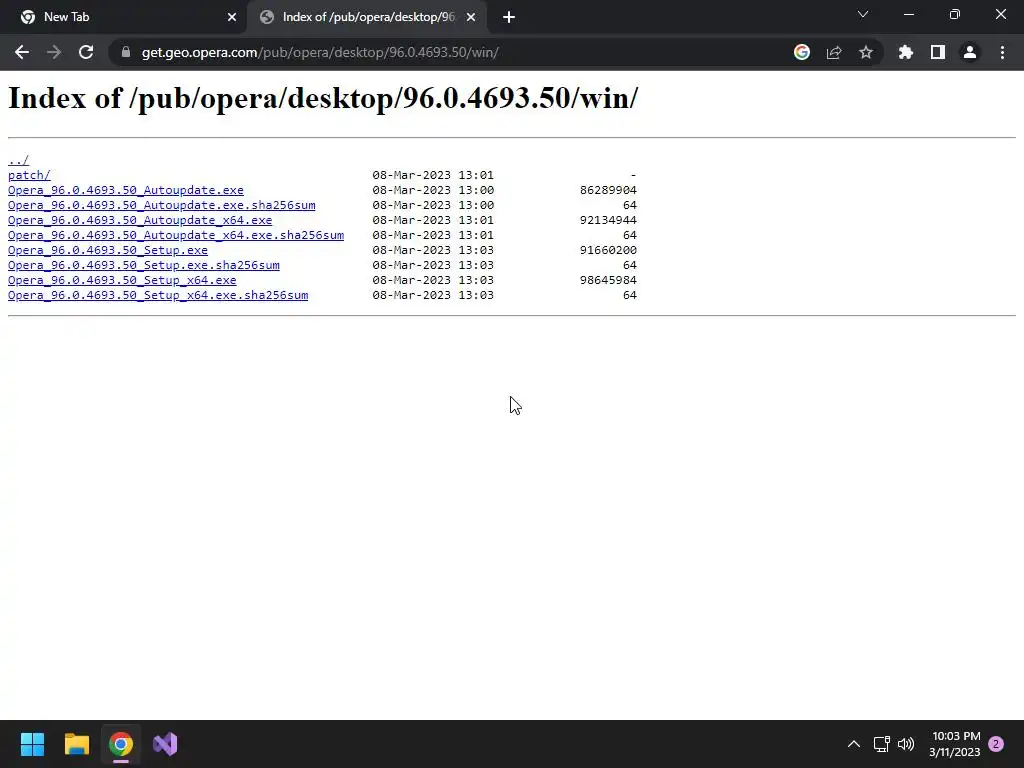Open tab search chevron dropdown
This screenshot has width=1024, height=768.
click(863, 14)
